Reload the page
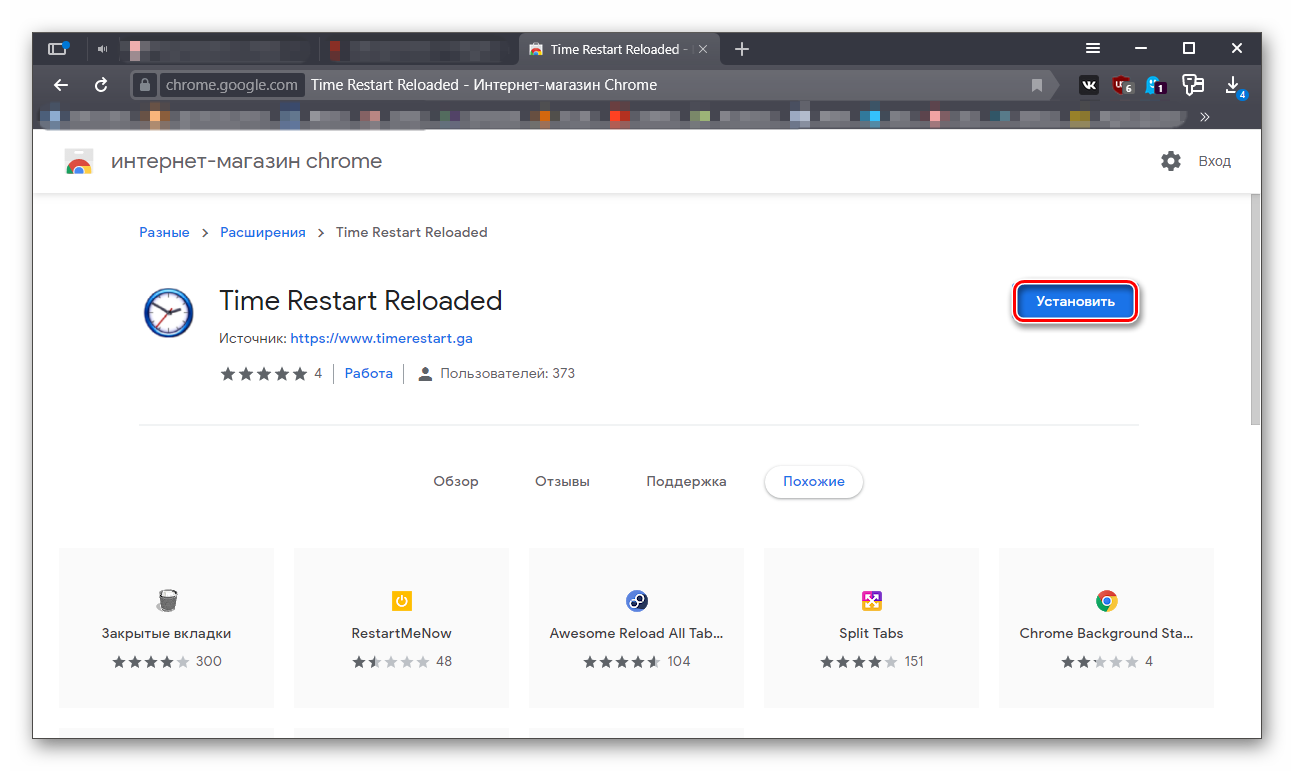Image resolution: width=1294 pixels, height=771 pixels. point(101,85)
